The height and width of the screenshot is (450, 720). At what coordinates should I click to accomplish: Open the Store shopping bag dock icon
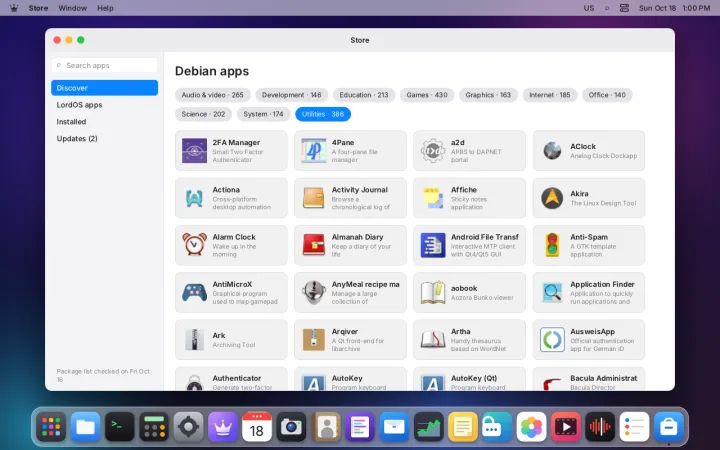669,427
